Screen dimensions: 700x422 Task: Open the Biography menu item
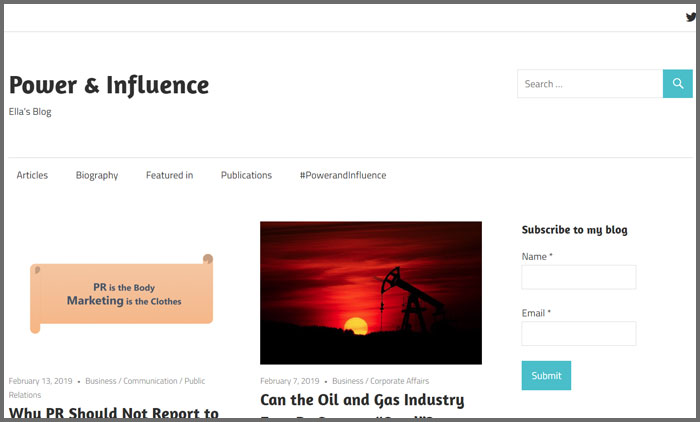point(97,175)
